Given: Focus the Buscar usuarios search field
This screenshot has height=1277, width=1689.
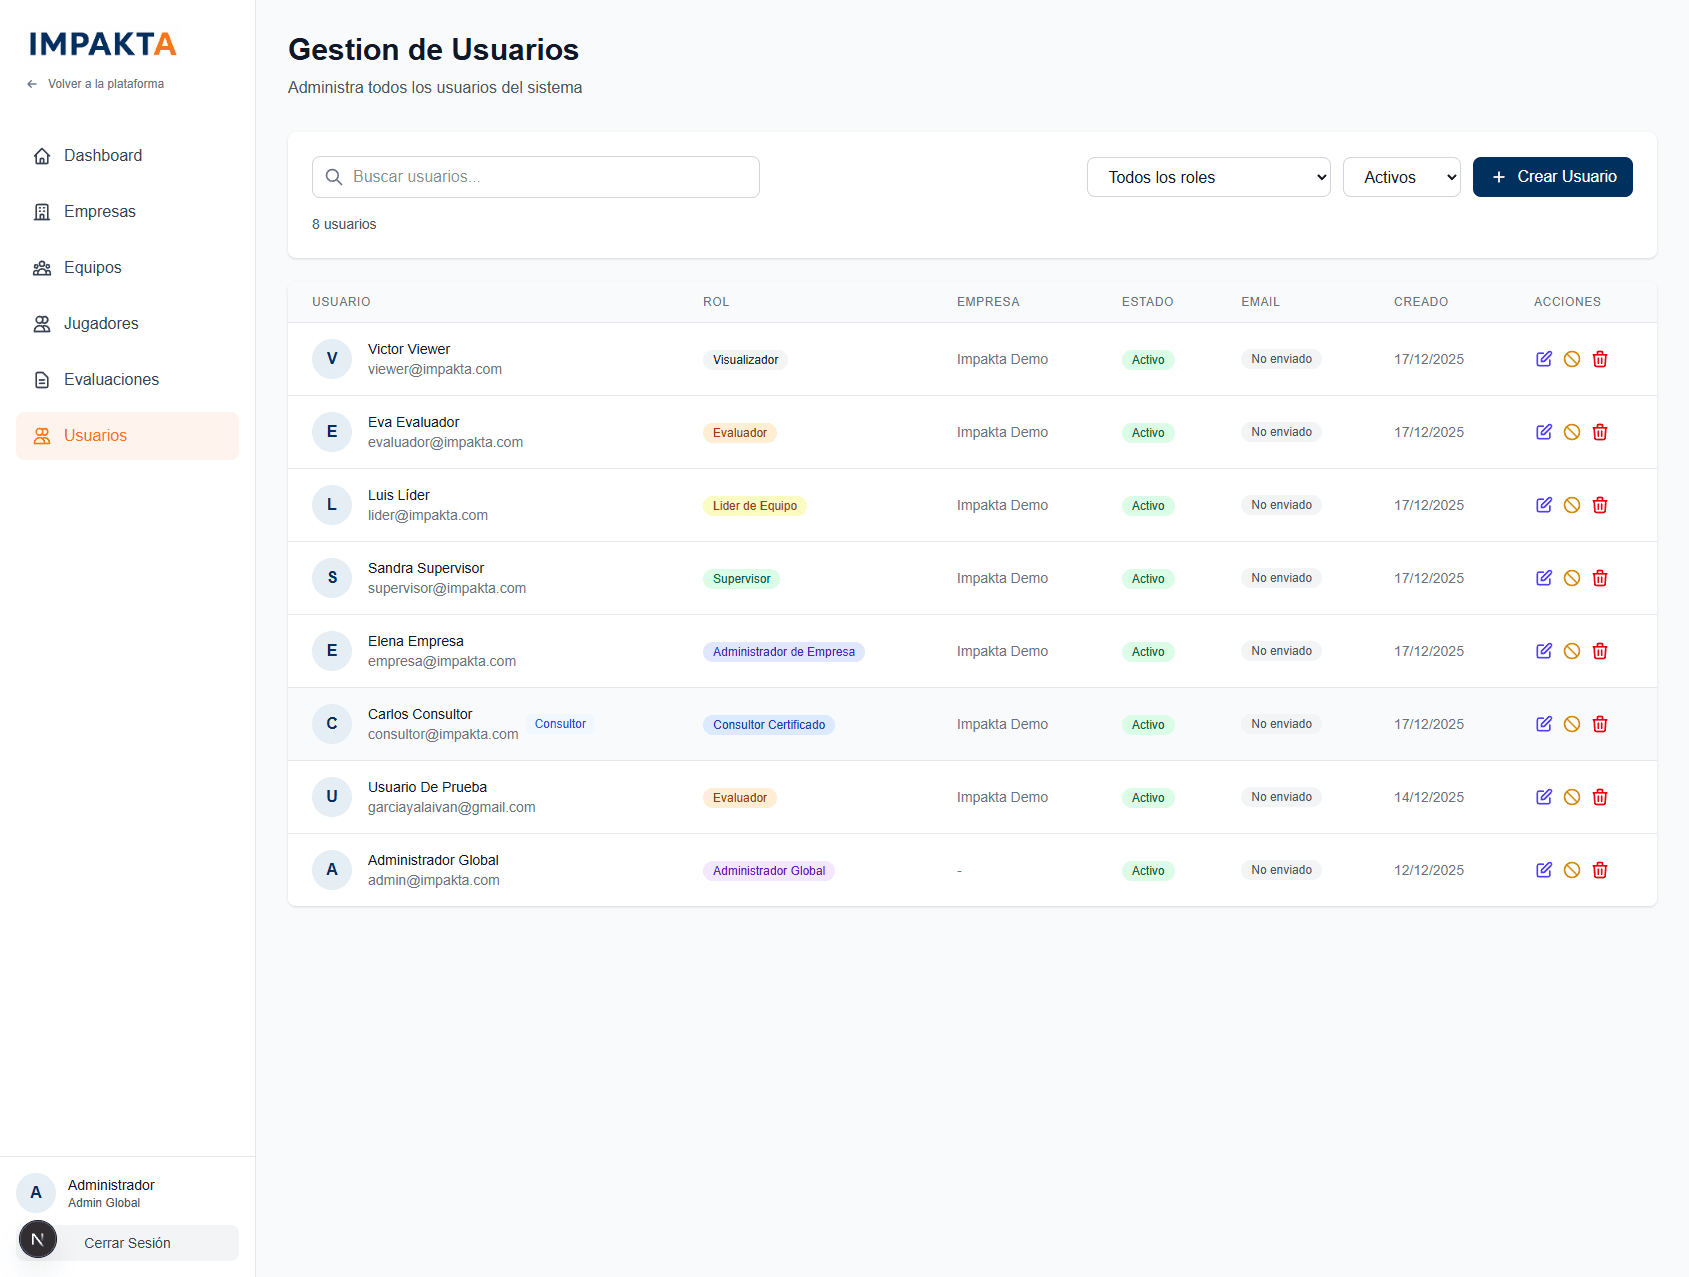Looking at the screenshot, I should coord(536,177).
